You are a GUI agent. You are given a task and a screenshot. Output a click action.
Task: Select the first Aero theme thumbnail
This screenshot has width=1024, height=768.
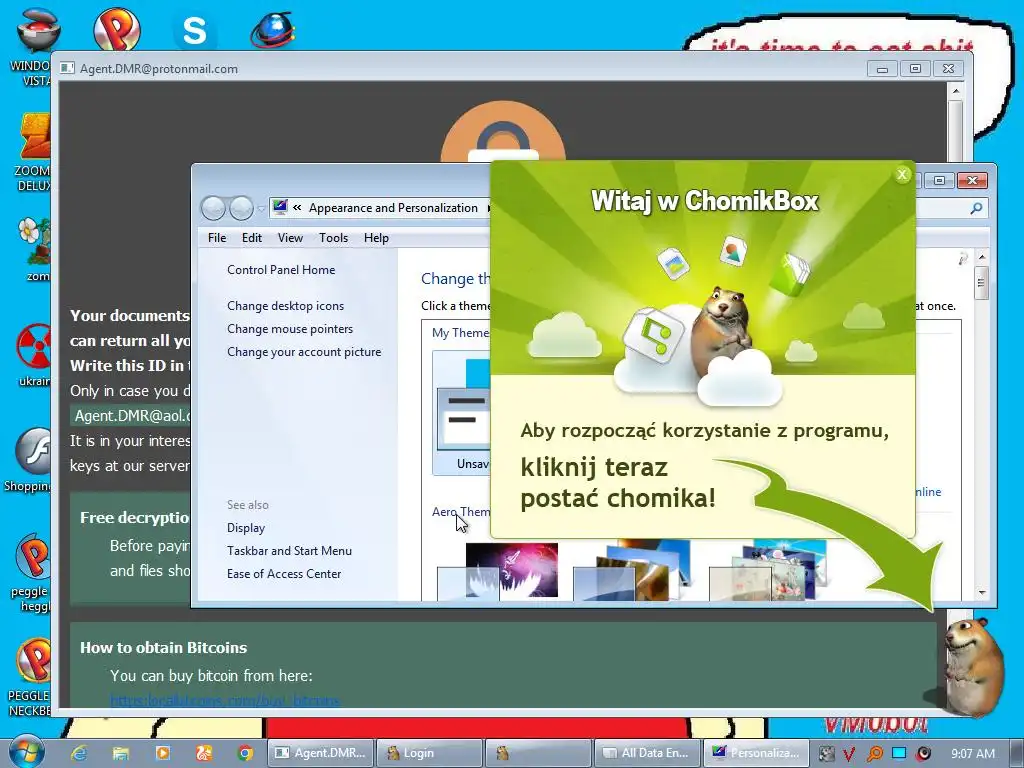coord(498,571)
